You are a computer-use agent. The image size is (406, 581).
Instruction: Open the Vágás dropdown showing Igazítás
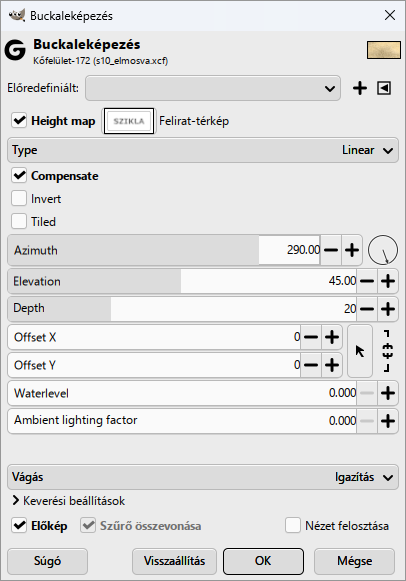point(203,477)
